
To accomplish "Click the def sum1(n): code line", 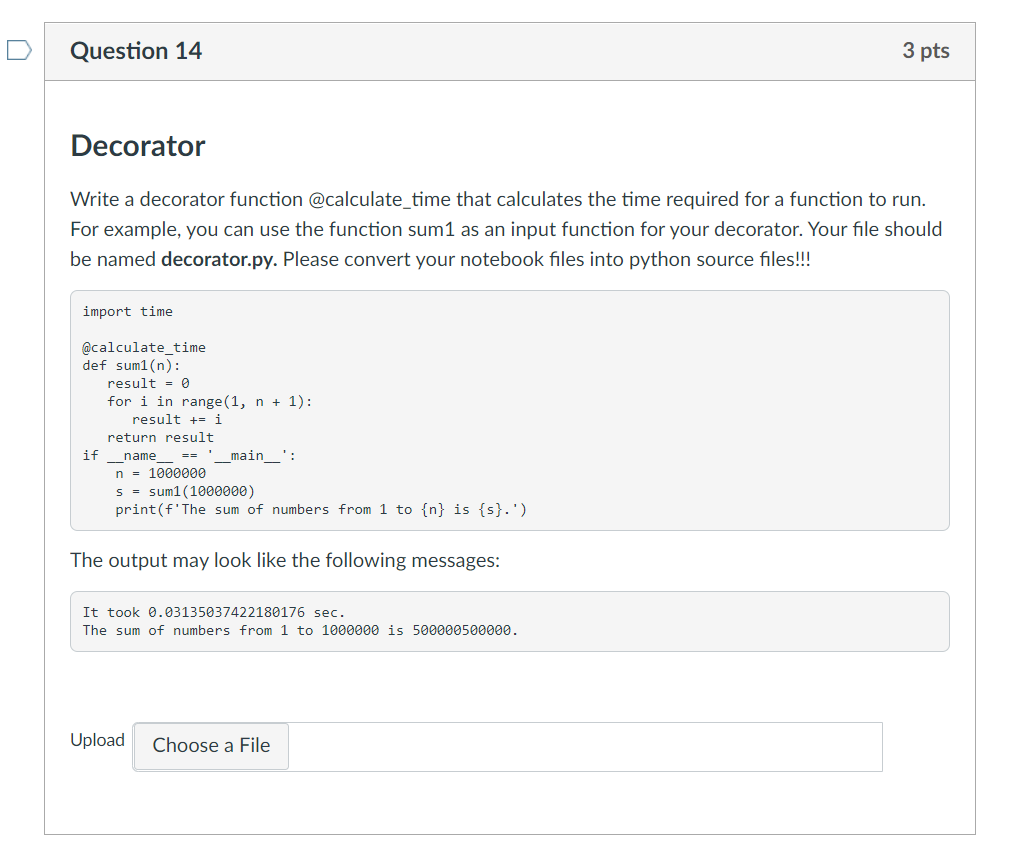I will coord(131,365).
